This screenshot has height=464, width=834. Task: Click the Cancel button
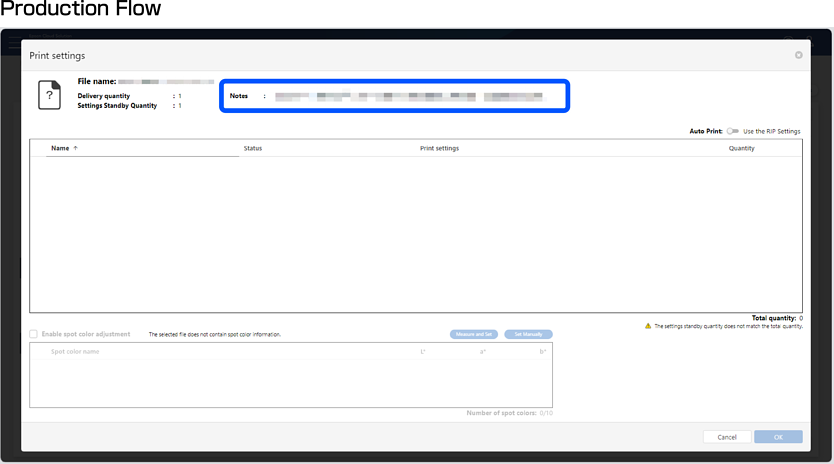[727, 437]
